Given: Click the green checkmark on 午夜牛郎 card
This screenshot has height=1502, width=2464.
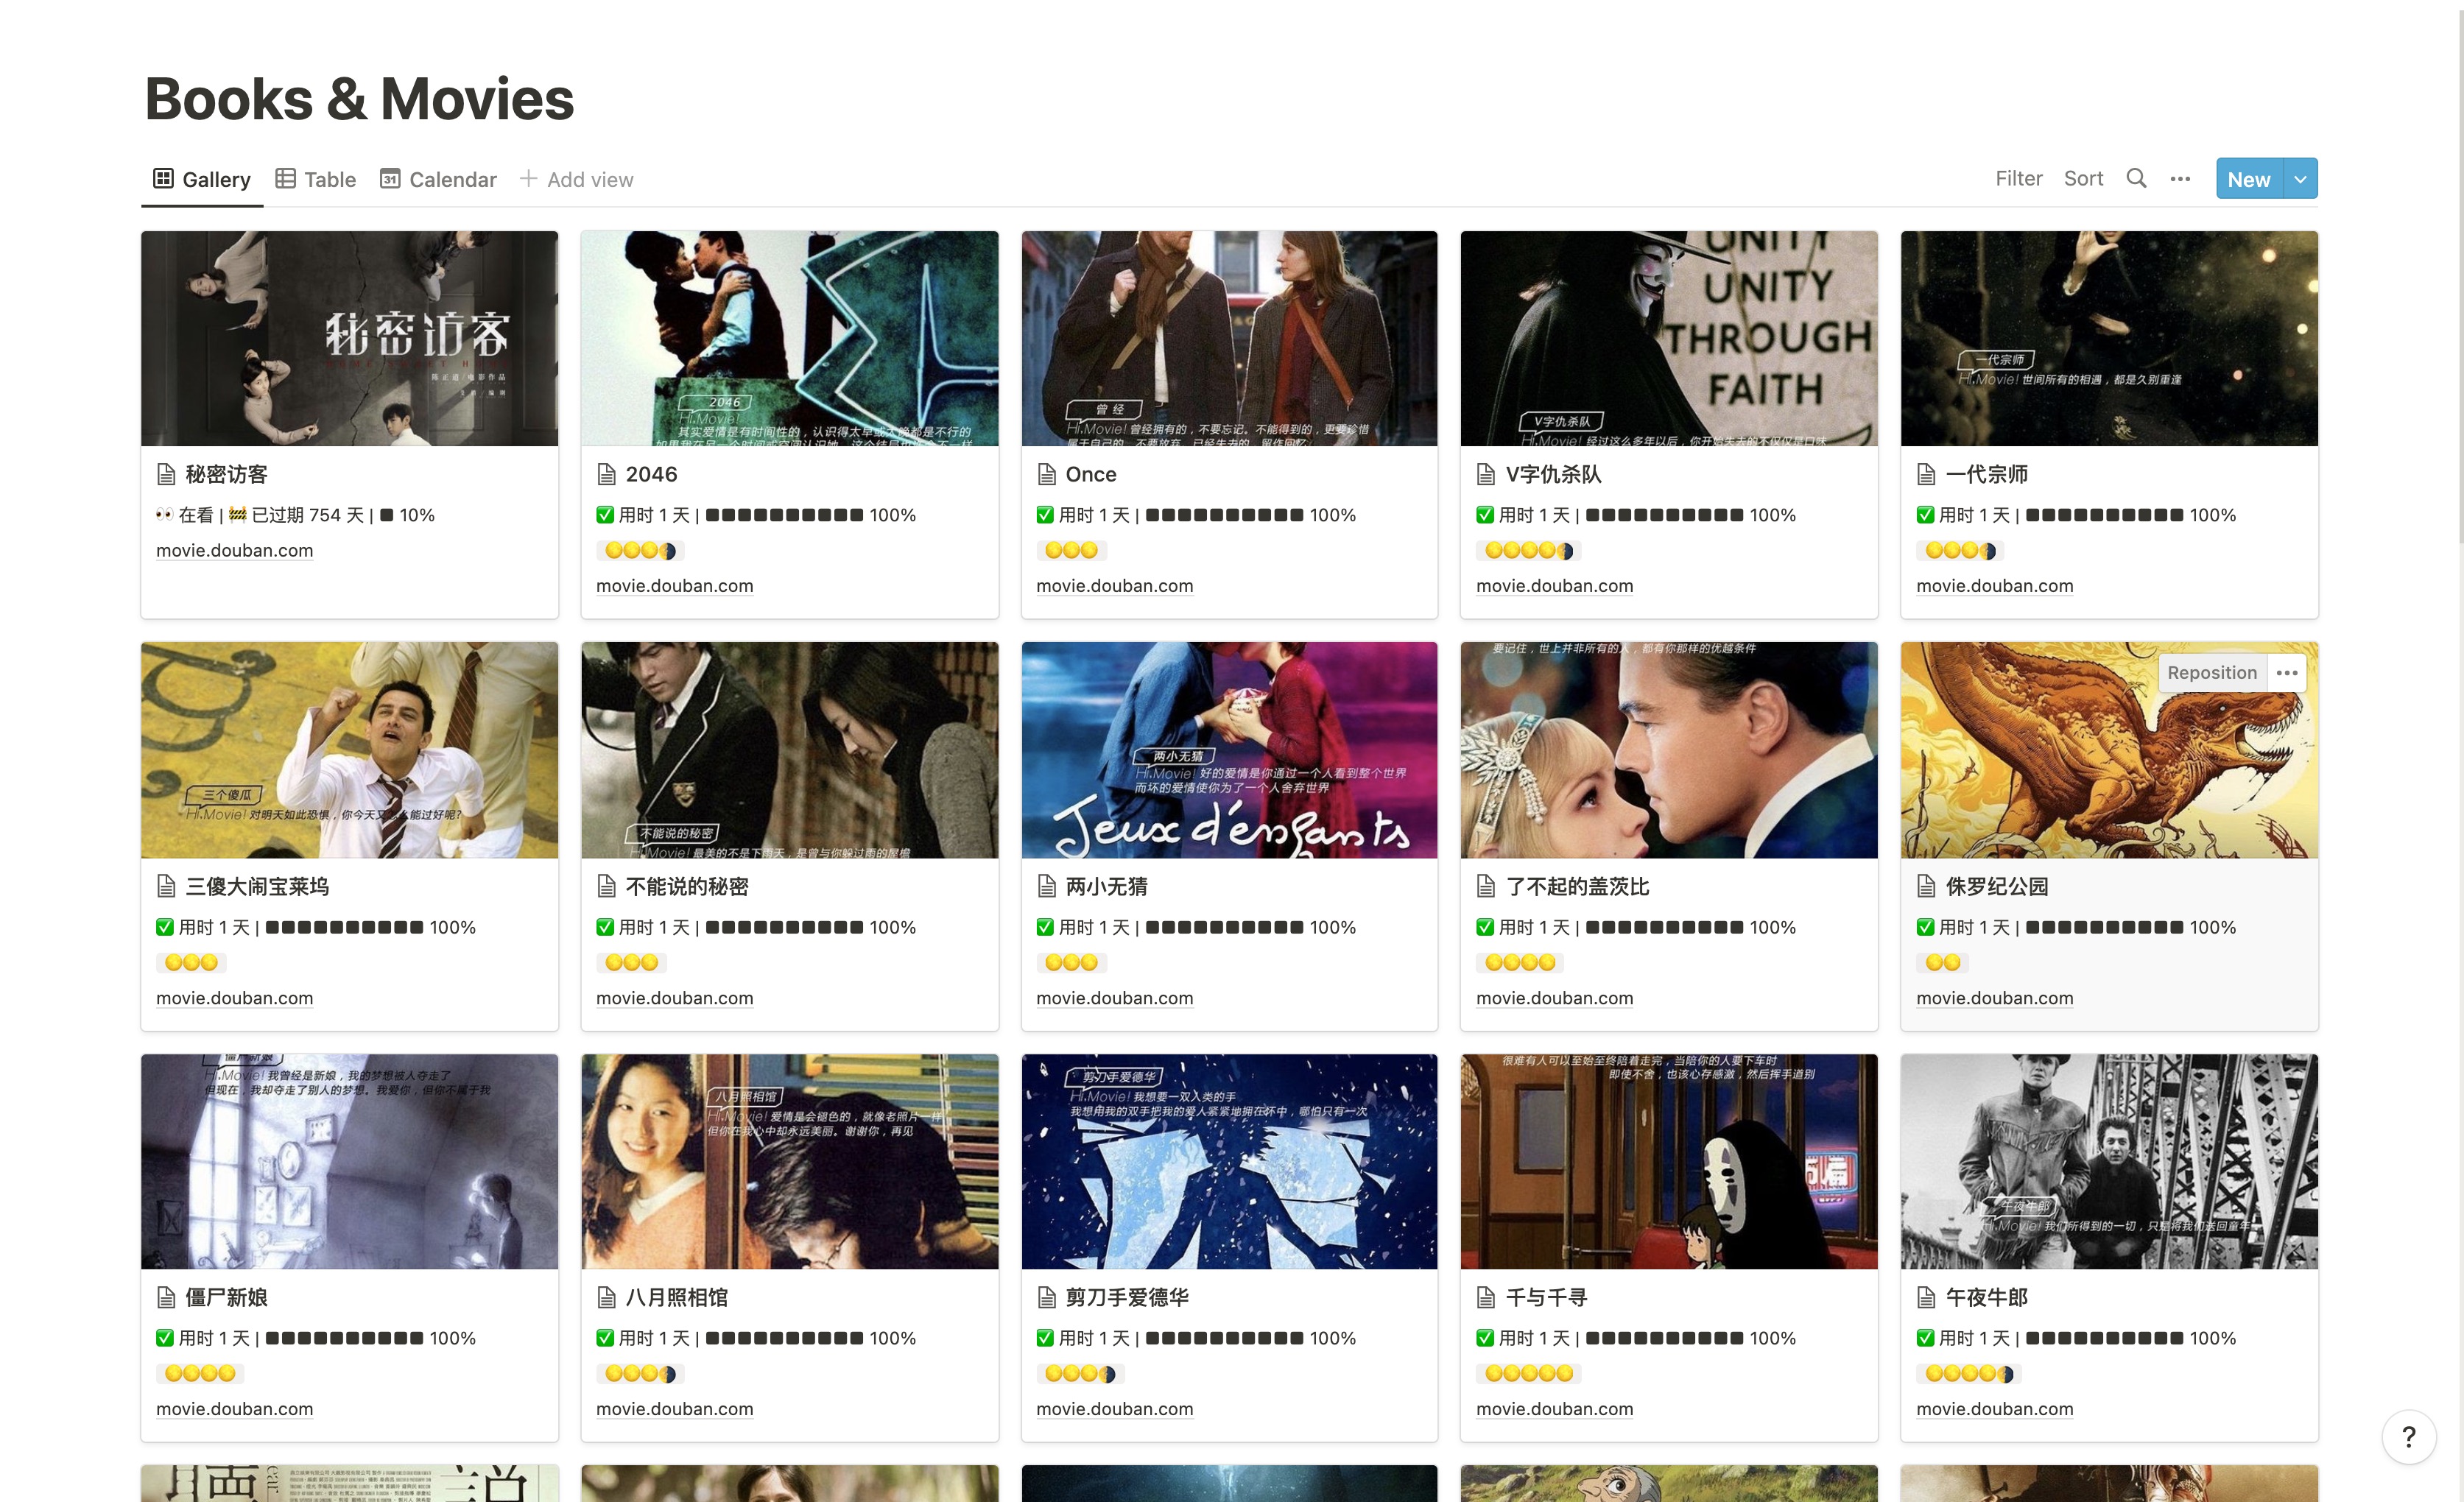Looking at the screenshot, I should coord(1925,1338).
